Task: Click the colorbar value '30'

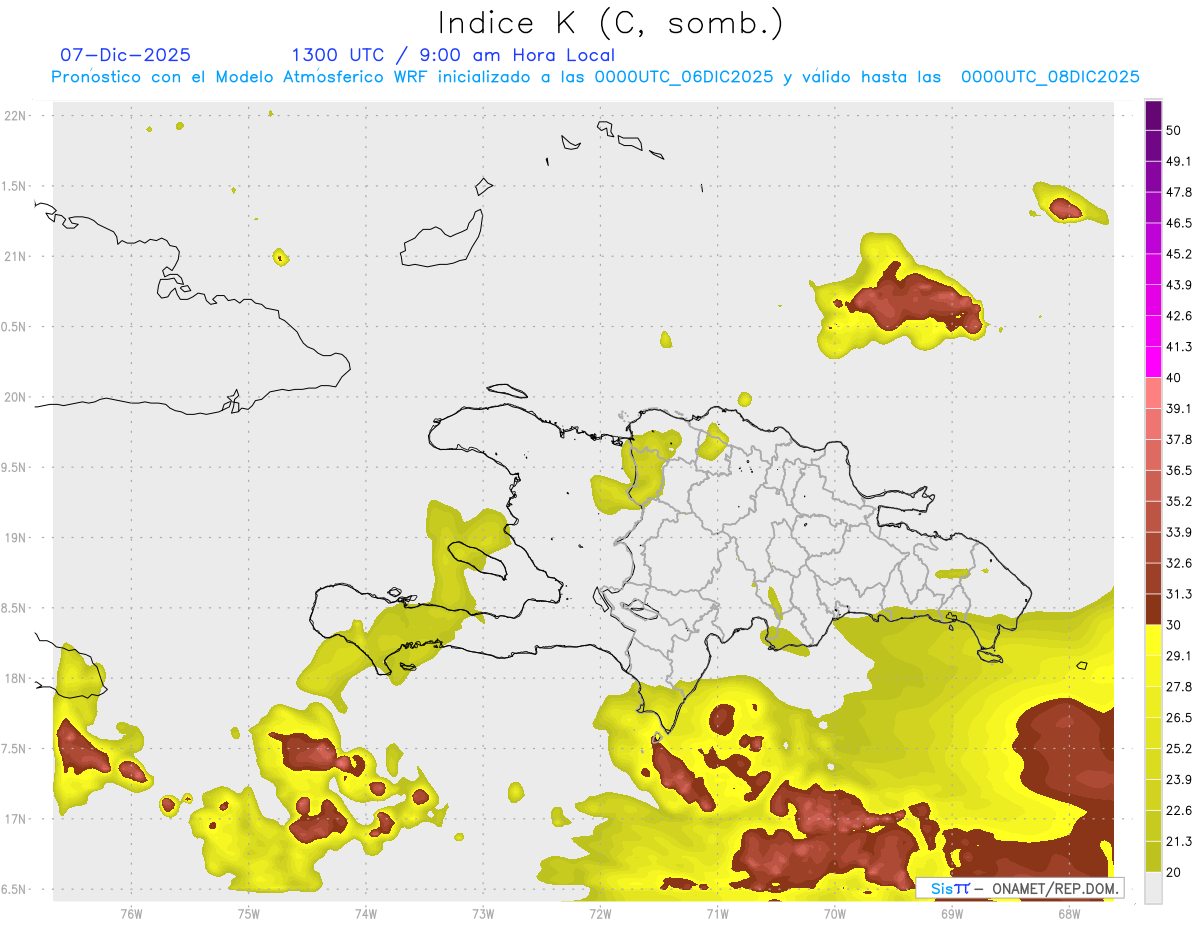Action: tap(1175, 625)
